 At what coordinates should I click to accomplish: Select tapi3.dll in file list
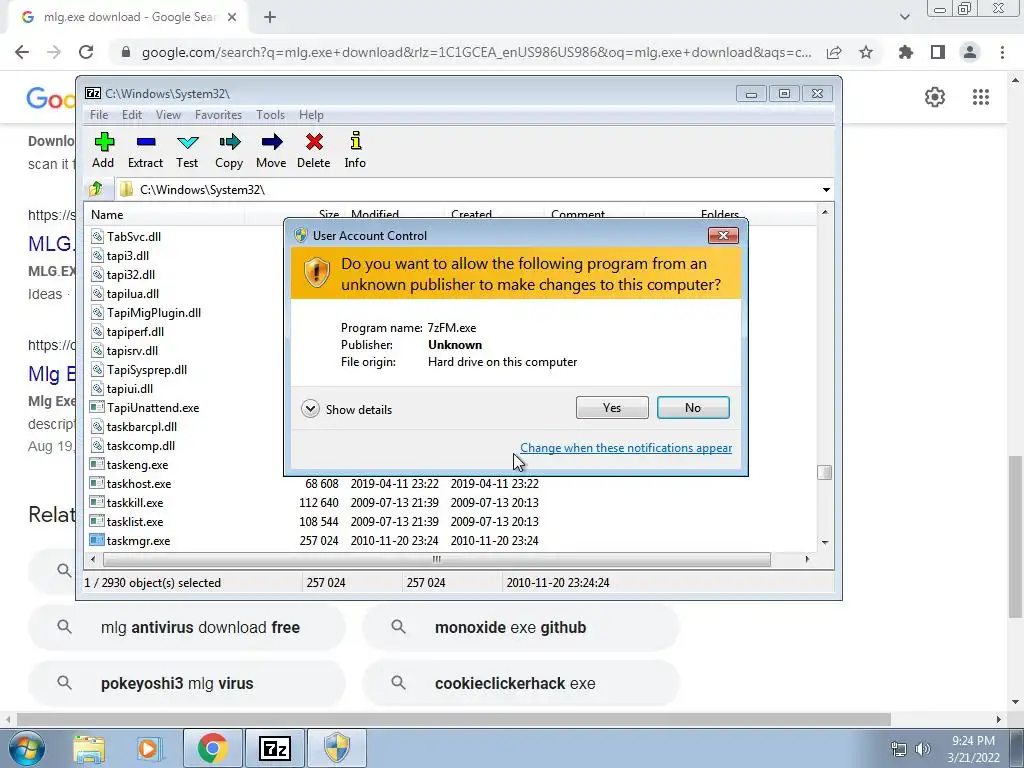(127, 255)
